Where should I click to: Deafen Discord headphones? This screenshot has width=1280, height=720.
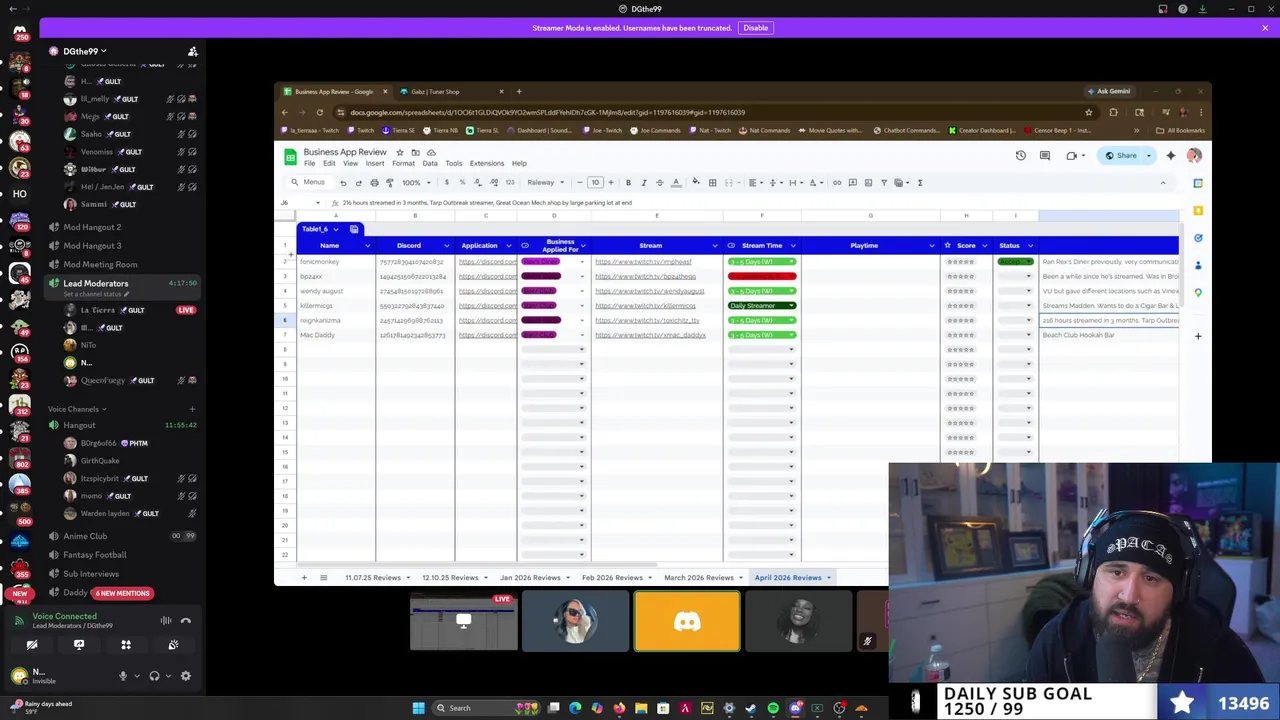tap(154, 676)
